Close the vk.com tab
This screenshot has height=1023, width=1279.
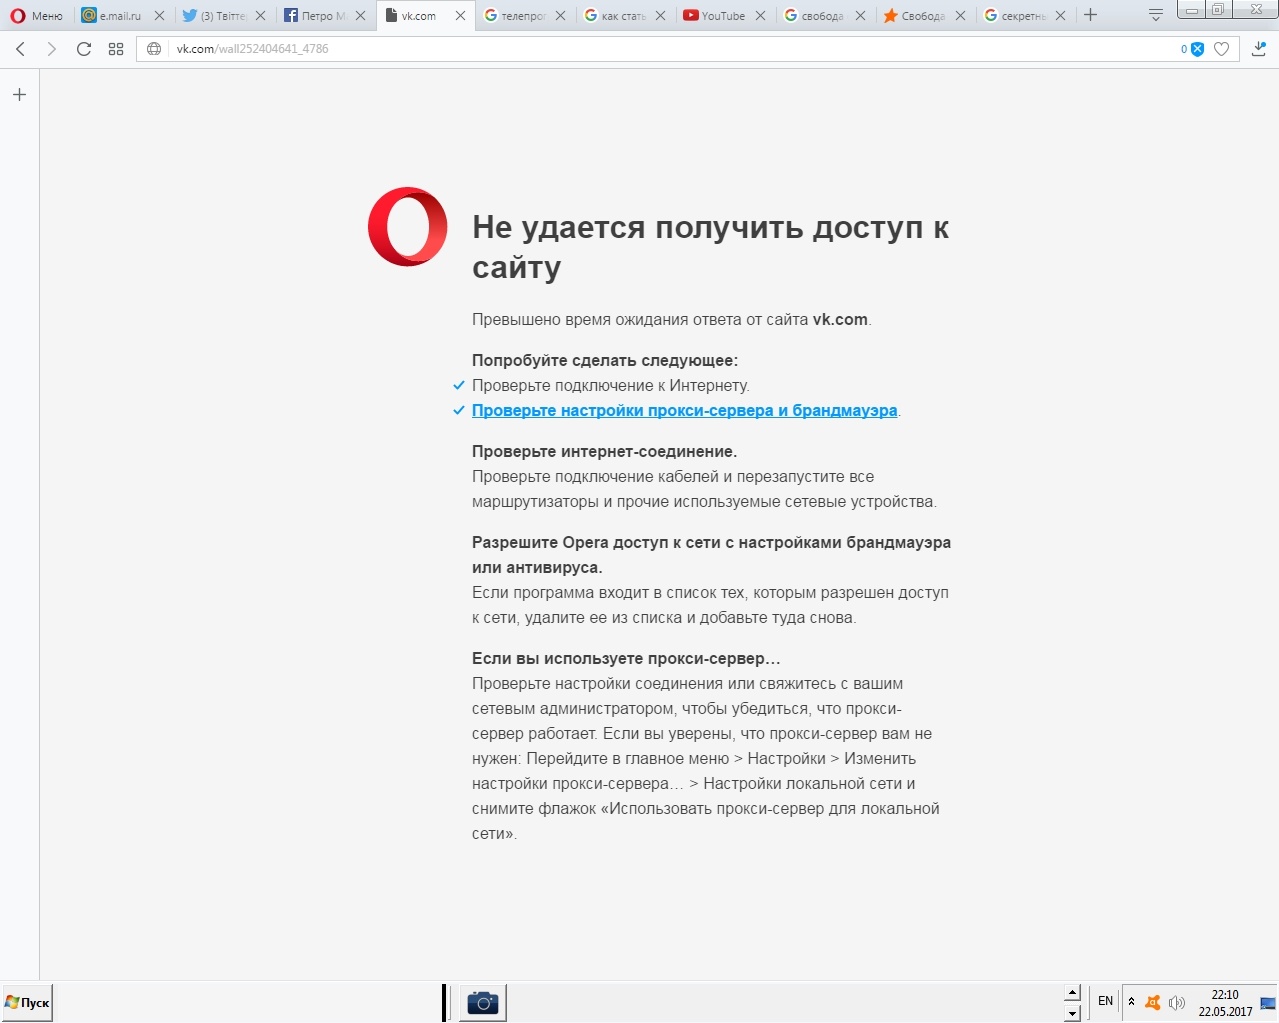(460, 16)
